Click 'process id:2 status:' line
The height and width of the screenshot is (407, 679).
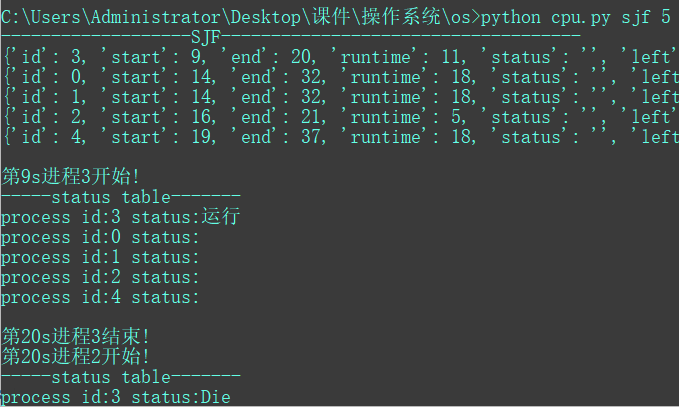100,277
